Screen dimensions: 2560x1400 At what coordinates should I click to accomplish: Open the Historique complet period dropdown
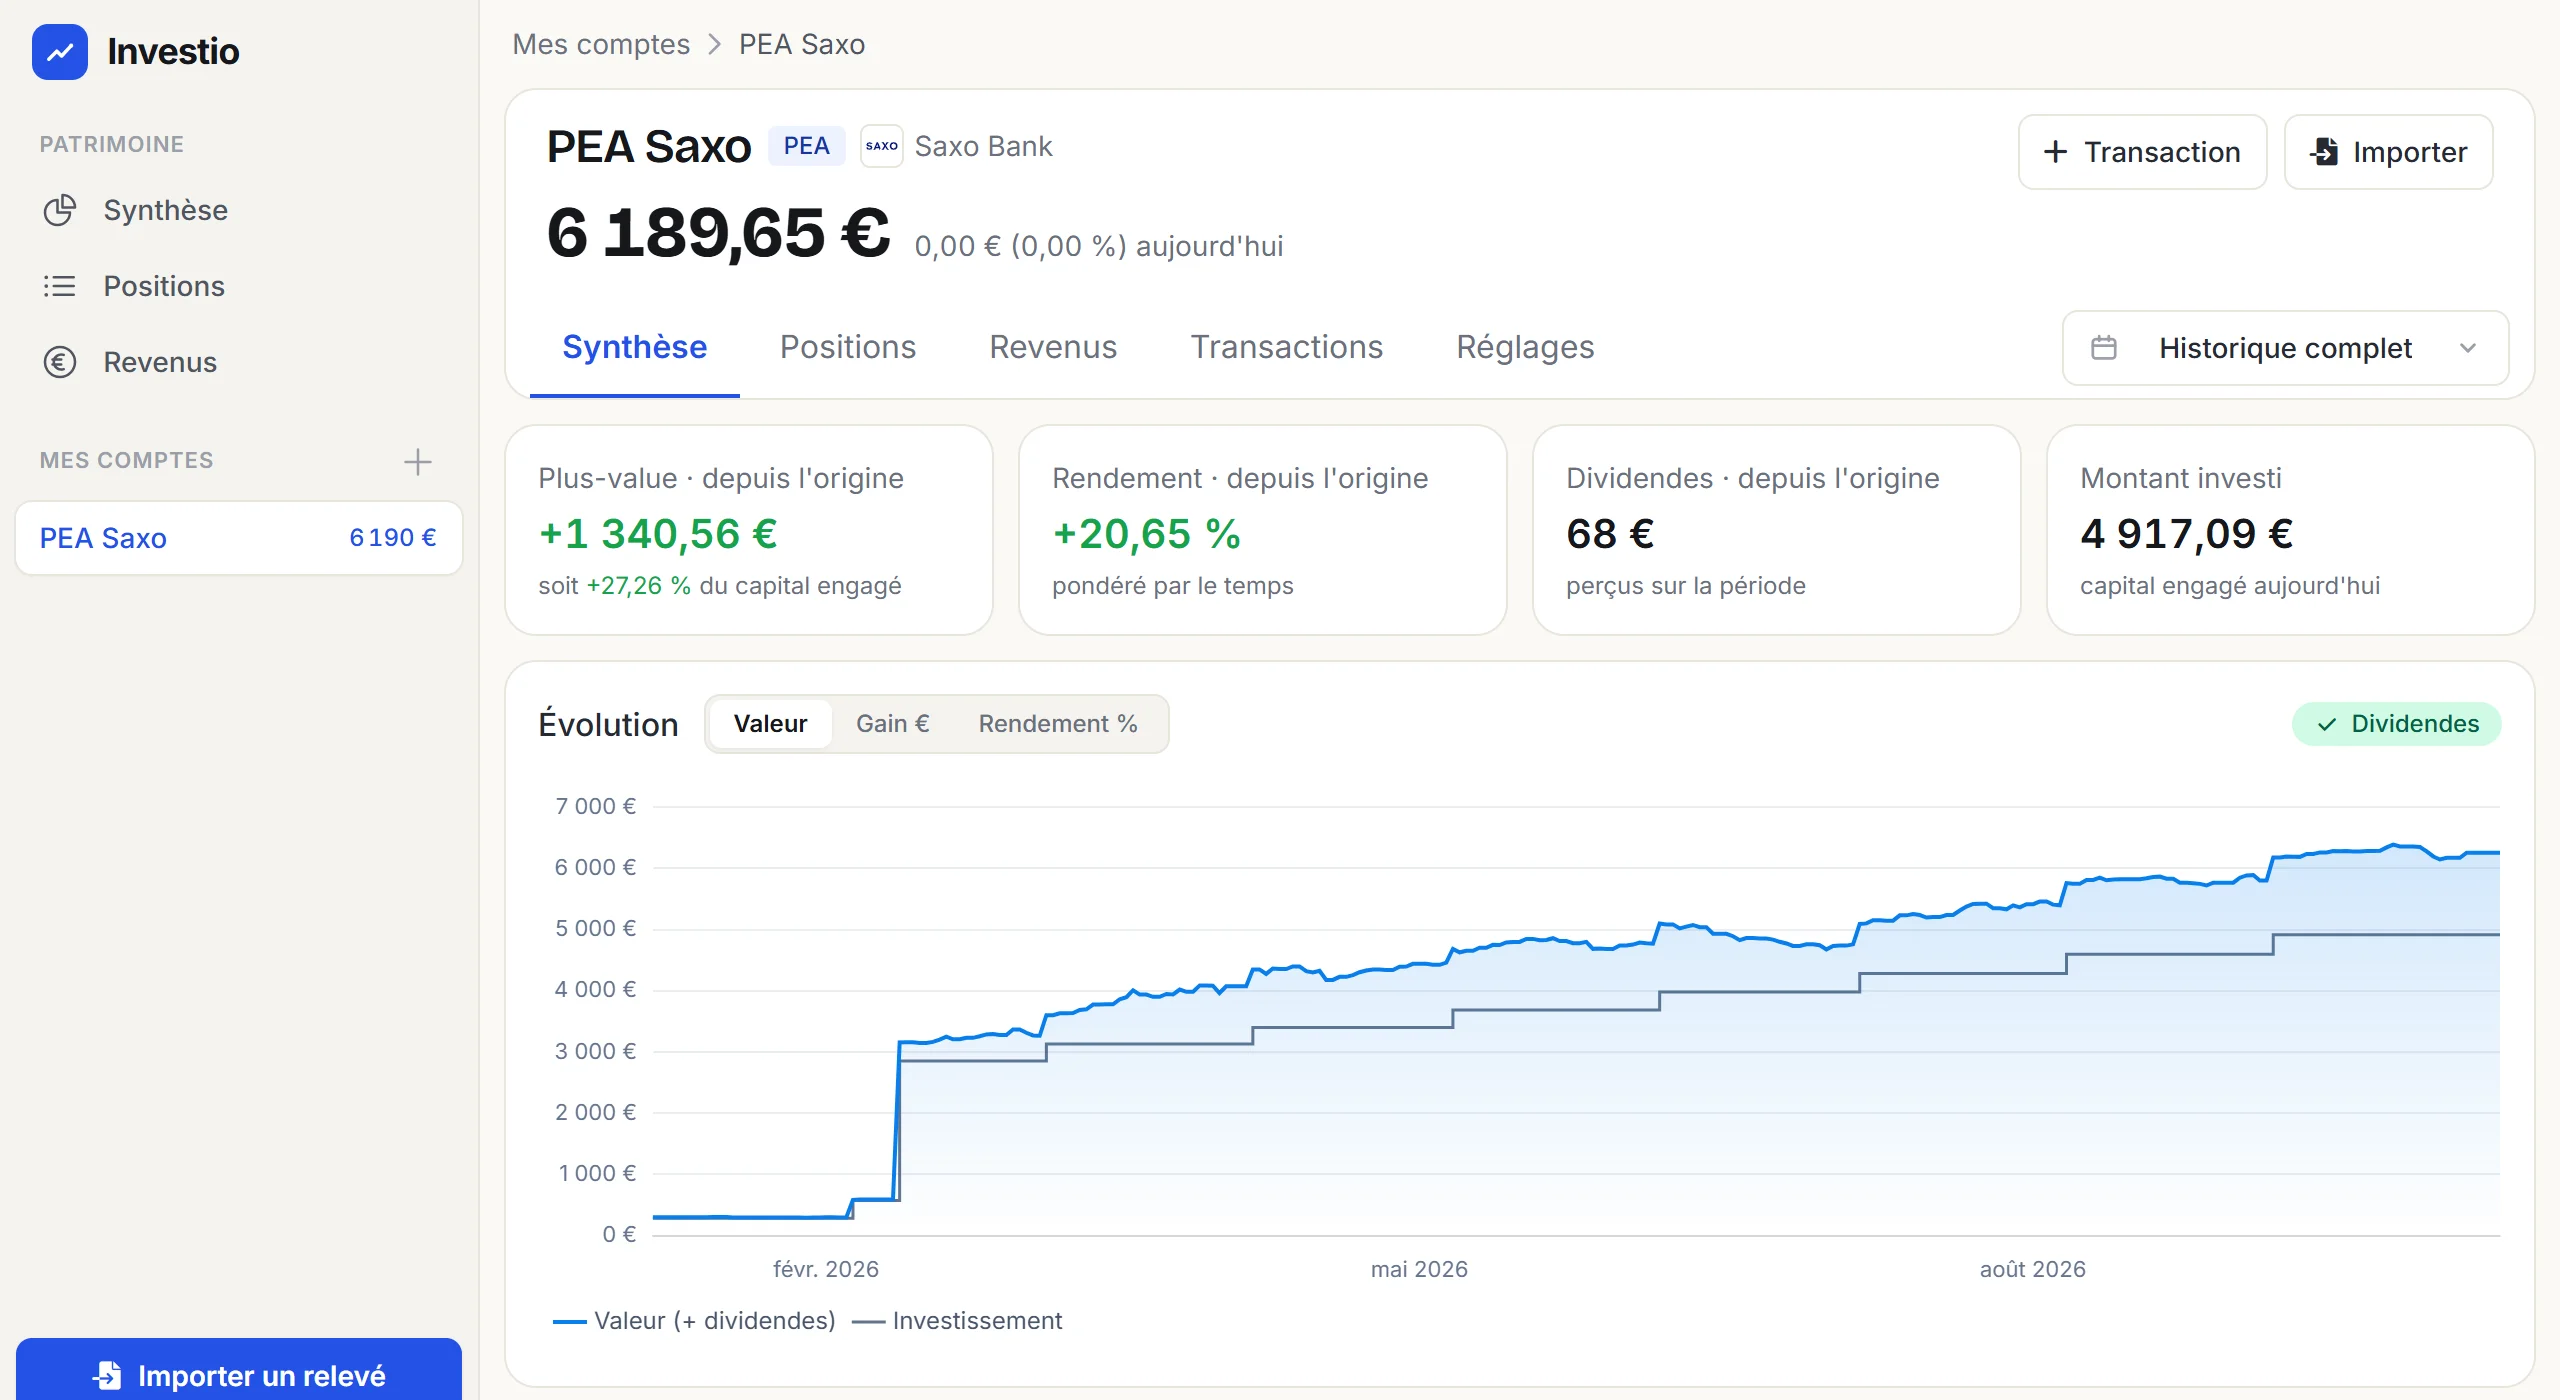click(2286, 348)
